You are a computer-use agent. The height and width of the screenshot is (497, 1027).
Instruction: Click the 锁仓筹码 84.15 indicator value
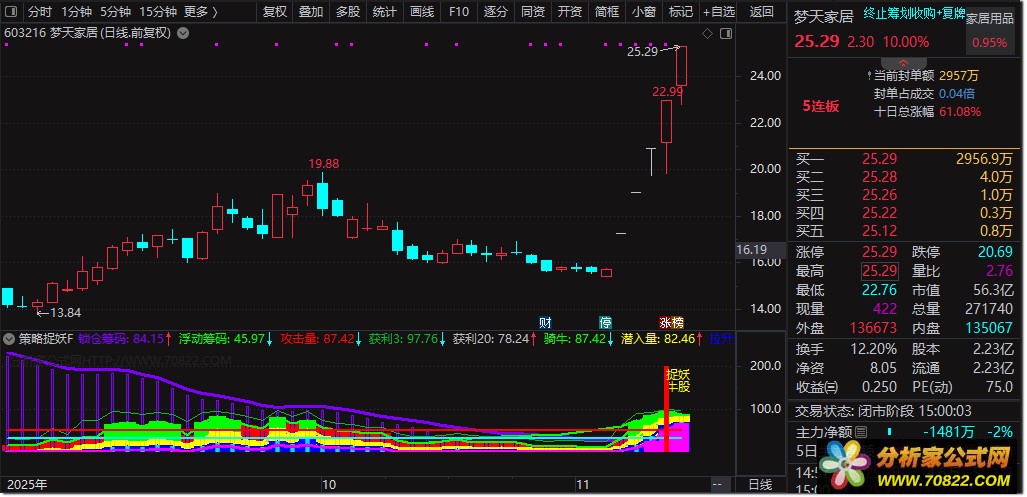click(124, 339)
